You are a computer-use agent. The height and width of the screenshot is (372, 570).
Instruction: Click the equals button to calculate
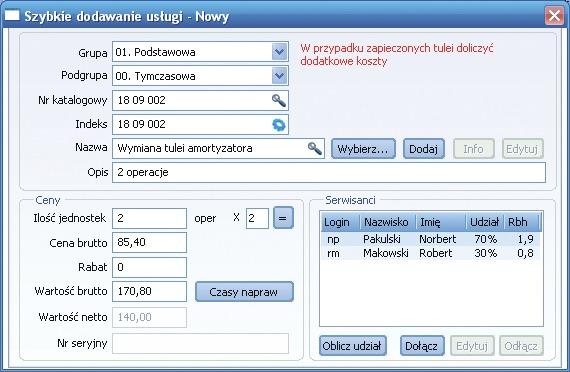click(x=283, y=218)
